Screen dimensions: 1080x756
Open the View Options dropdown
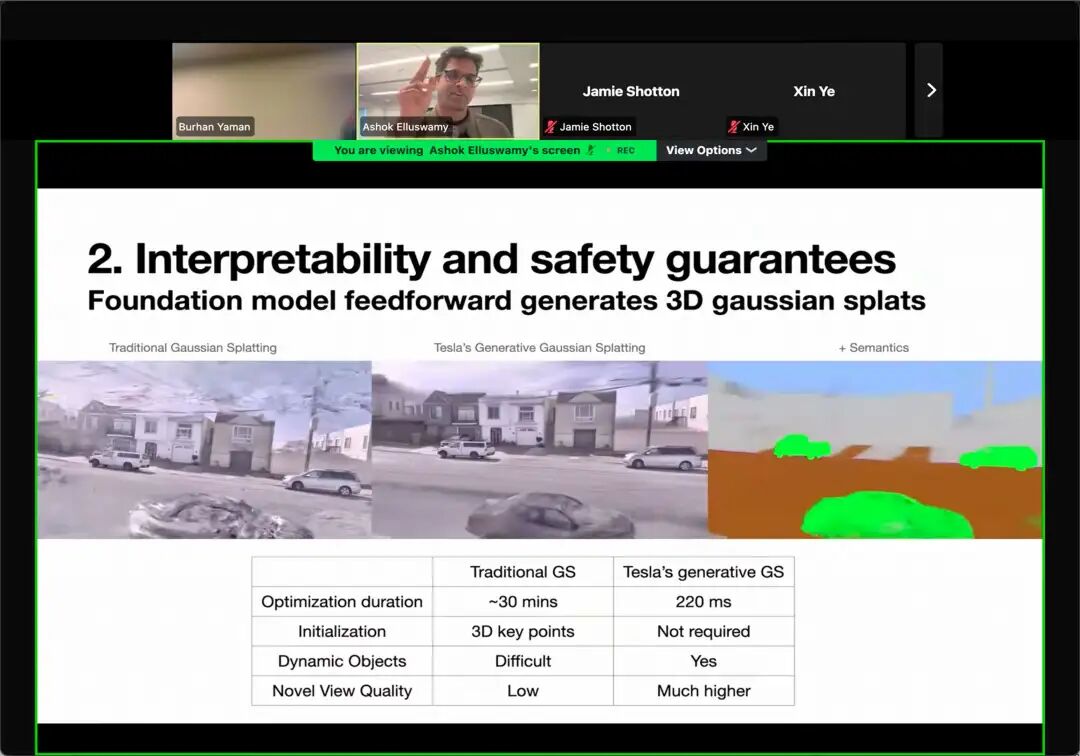click(711, 150)
